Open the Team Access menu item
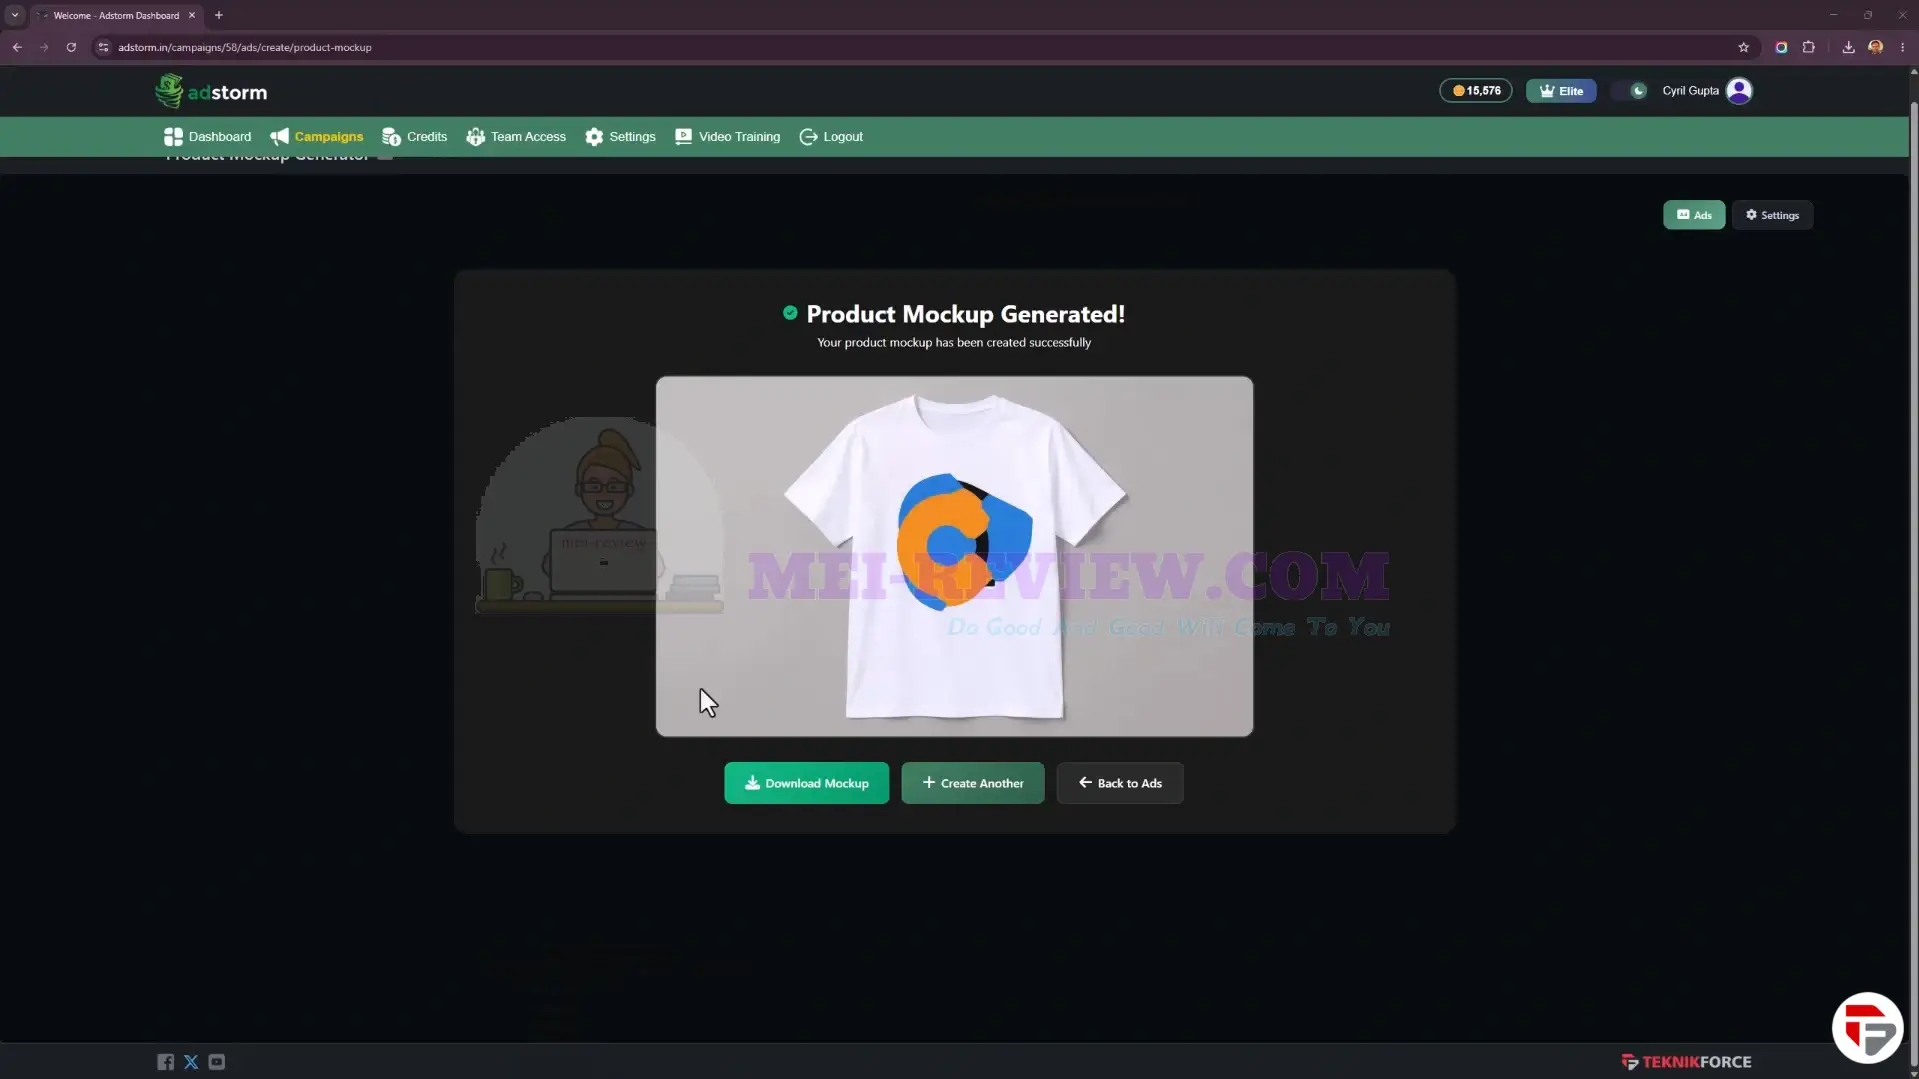Viewport: 1919px width, 1079px height. click(x=516, y=137)
